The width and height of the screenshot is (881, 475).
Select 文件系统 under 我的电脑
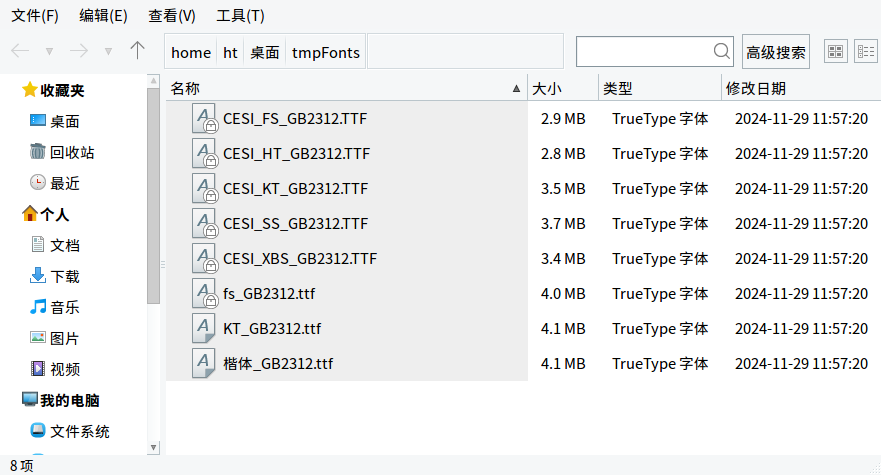[x=70, y=431]
